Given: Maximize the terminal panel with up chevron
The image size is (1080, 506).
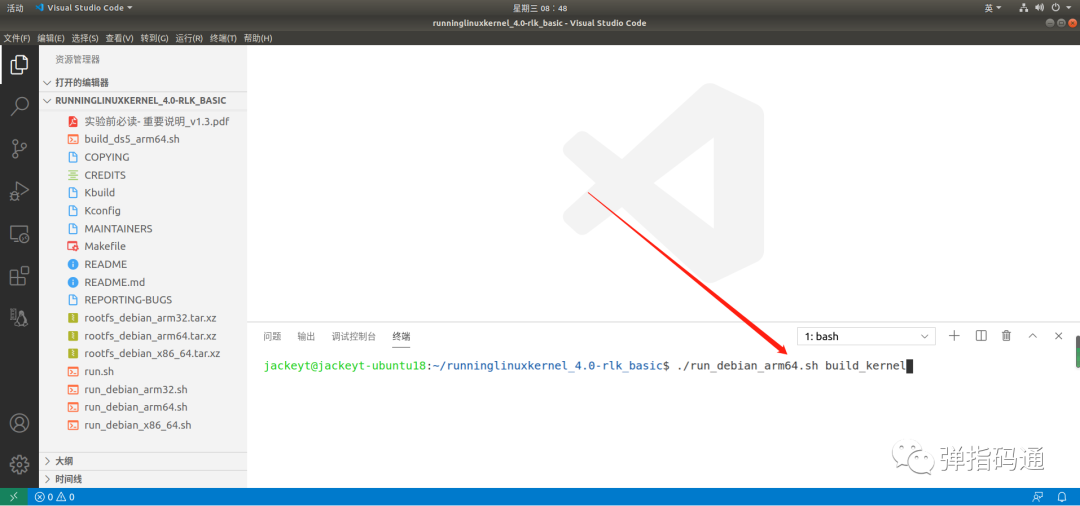Looking at the screenshot, I should [x=1032, y=336].
